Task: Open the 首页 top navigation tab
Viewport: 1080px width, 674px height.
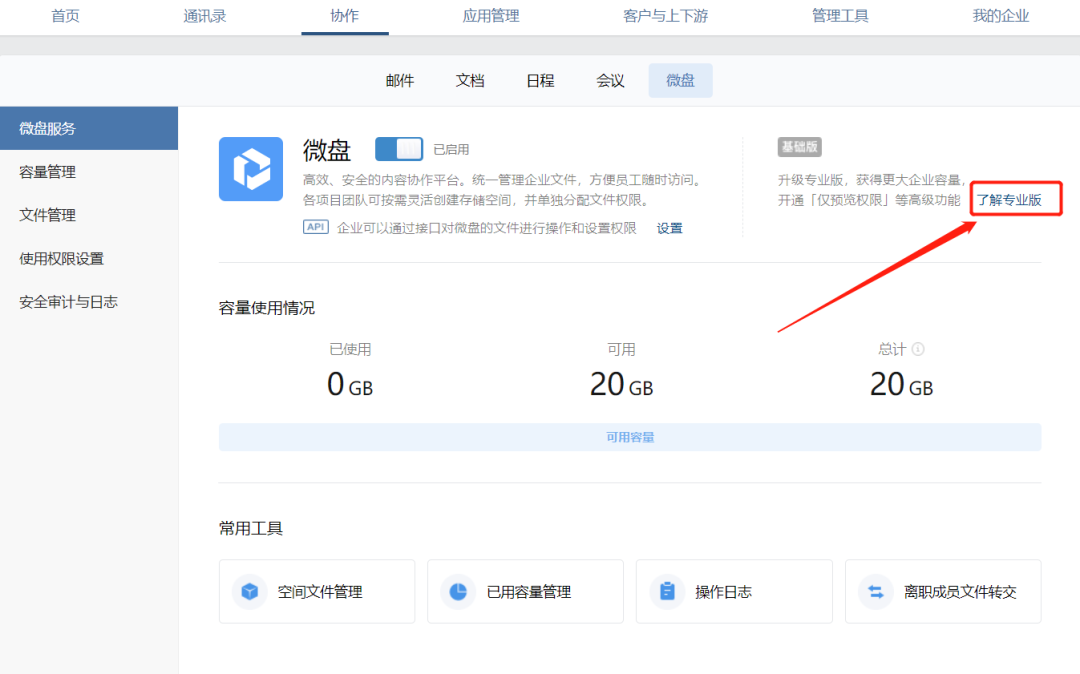Action: (x=65, y=16)
